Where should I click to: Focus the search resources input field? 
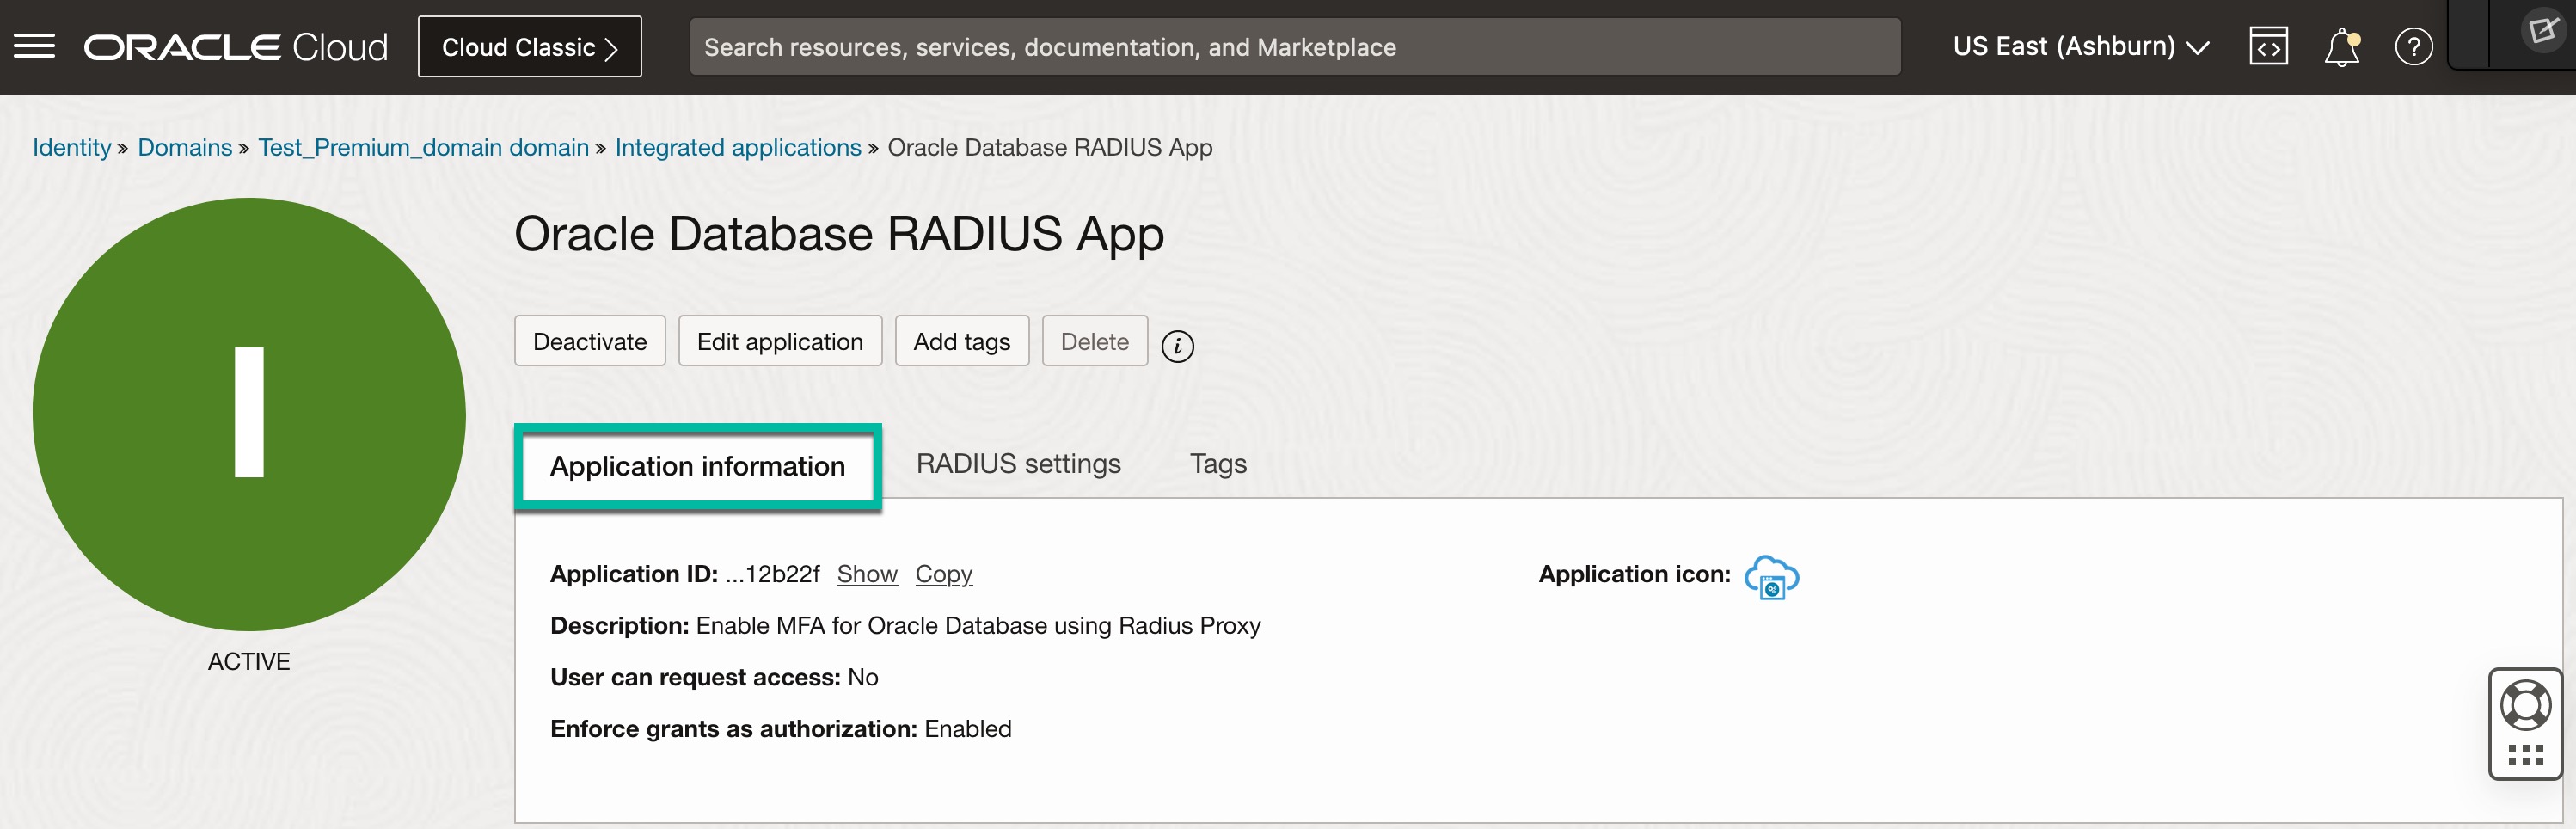(1294, 47)
